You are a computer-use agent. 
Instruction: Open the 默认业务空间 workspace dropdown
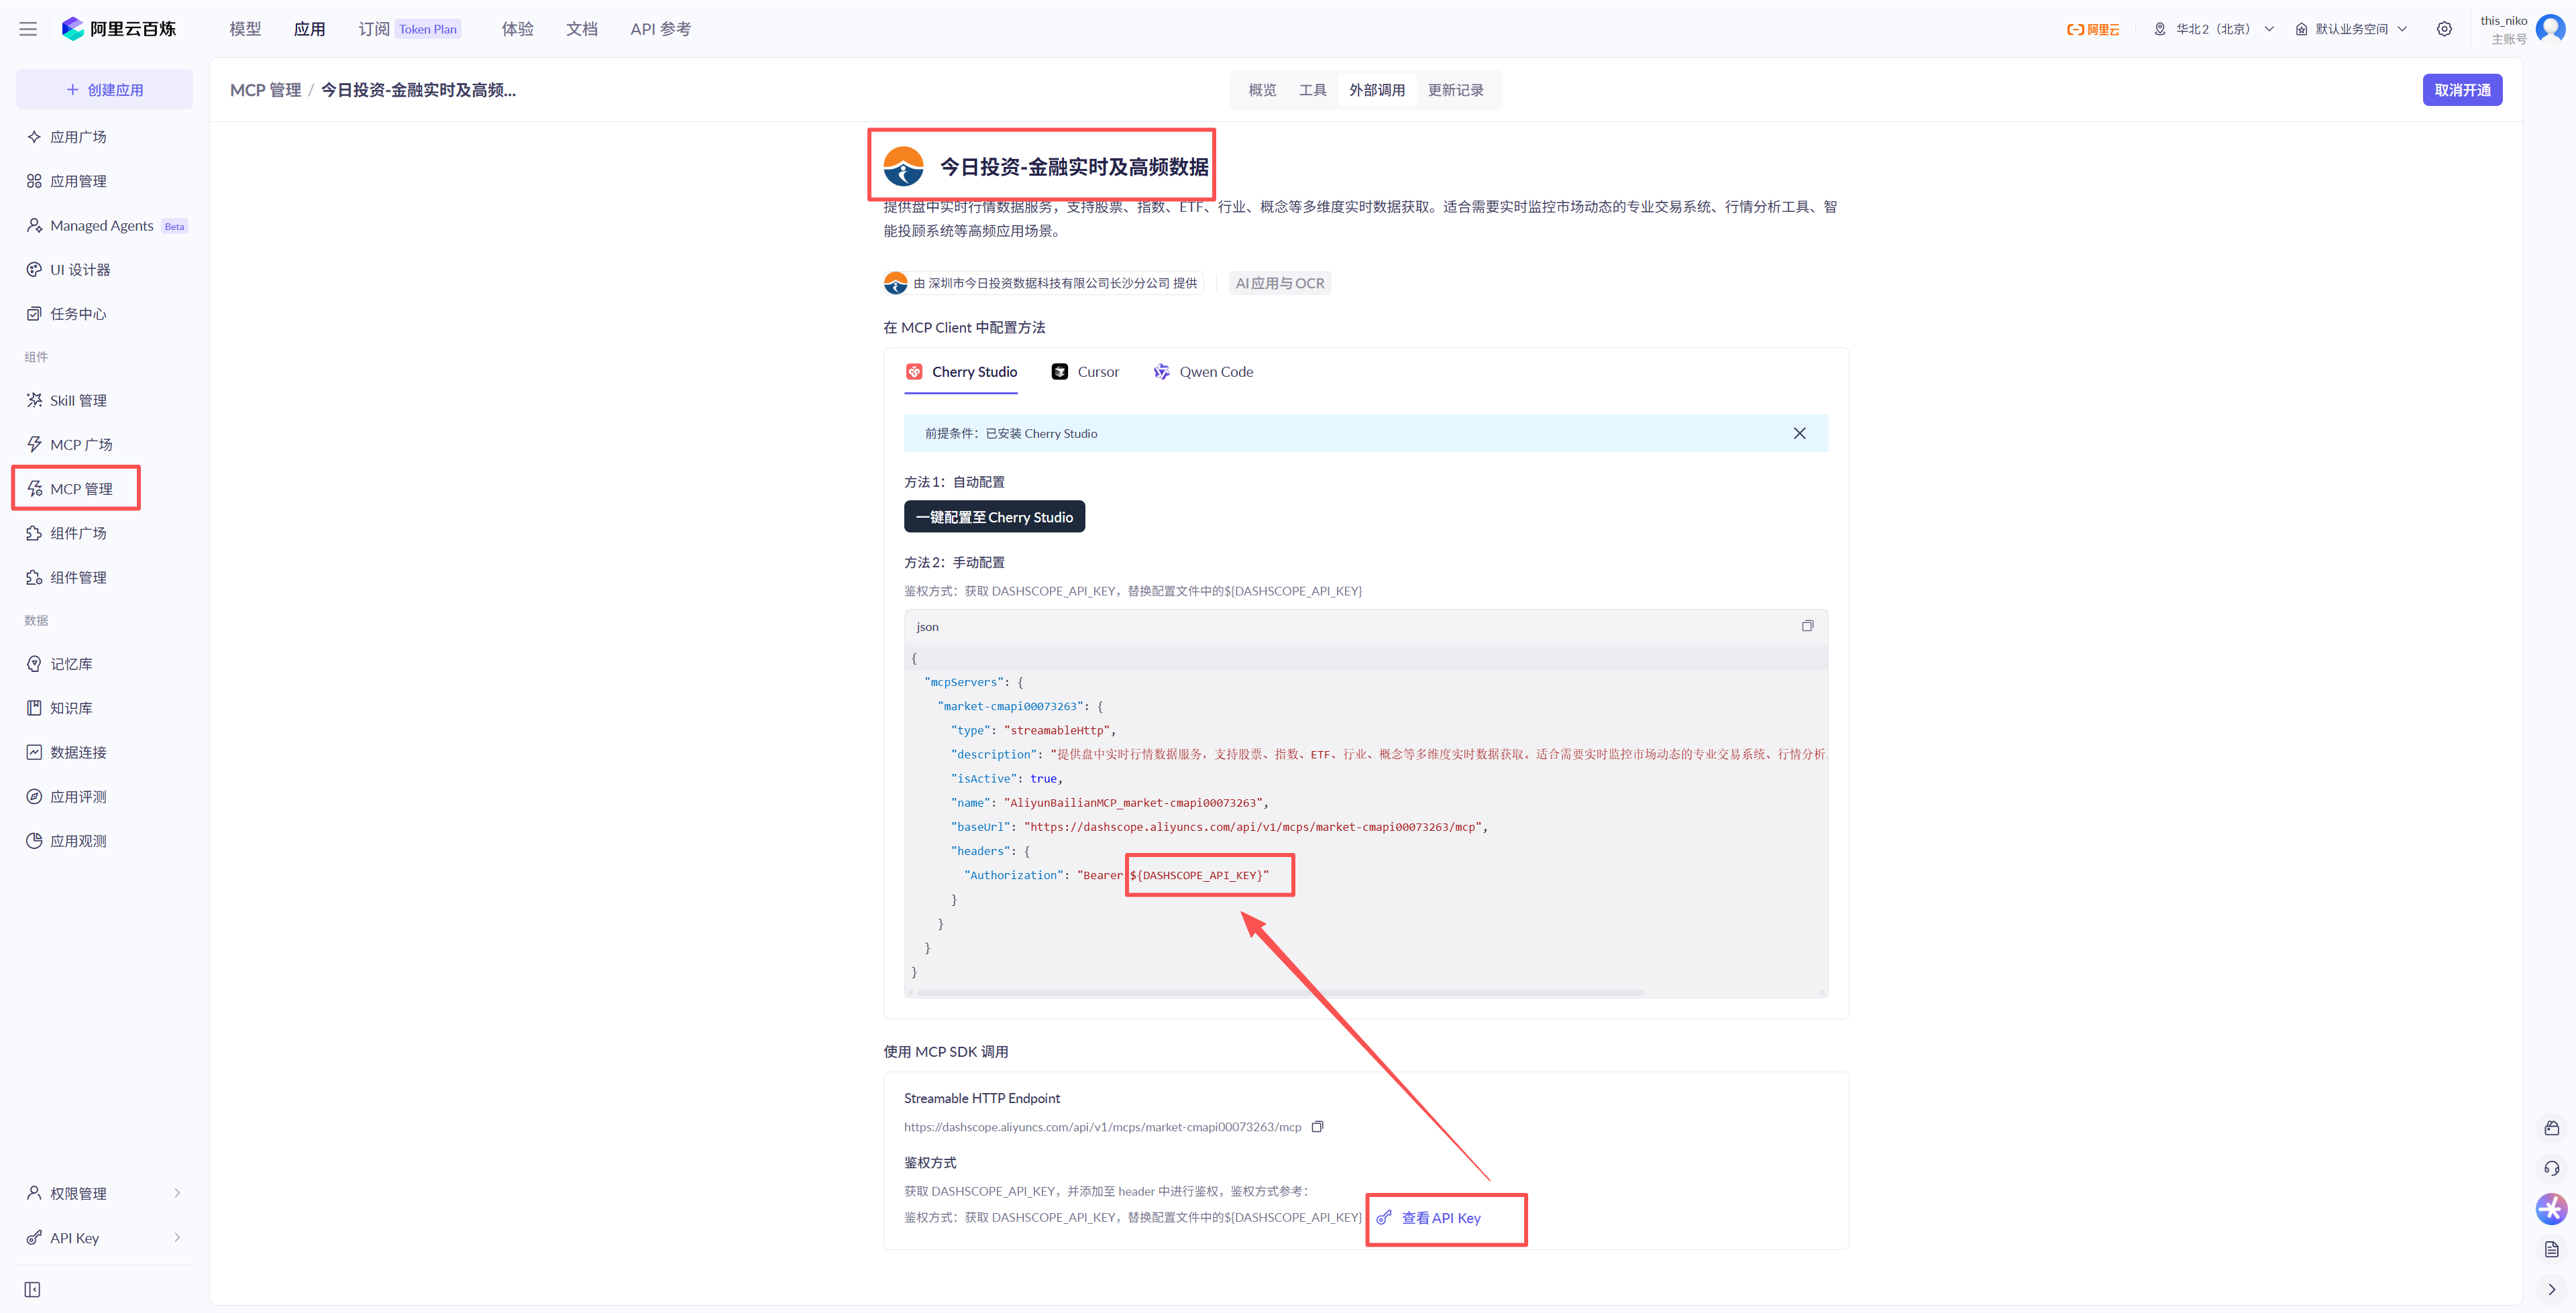coord(2351,29)
